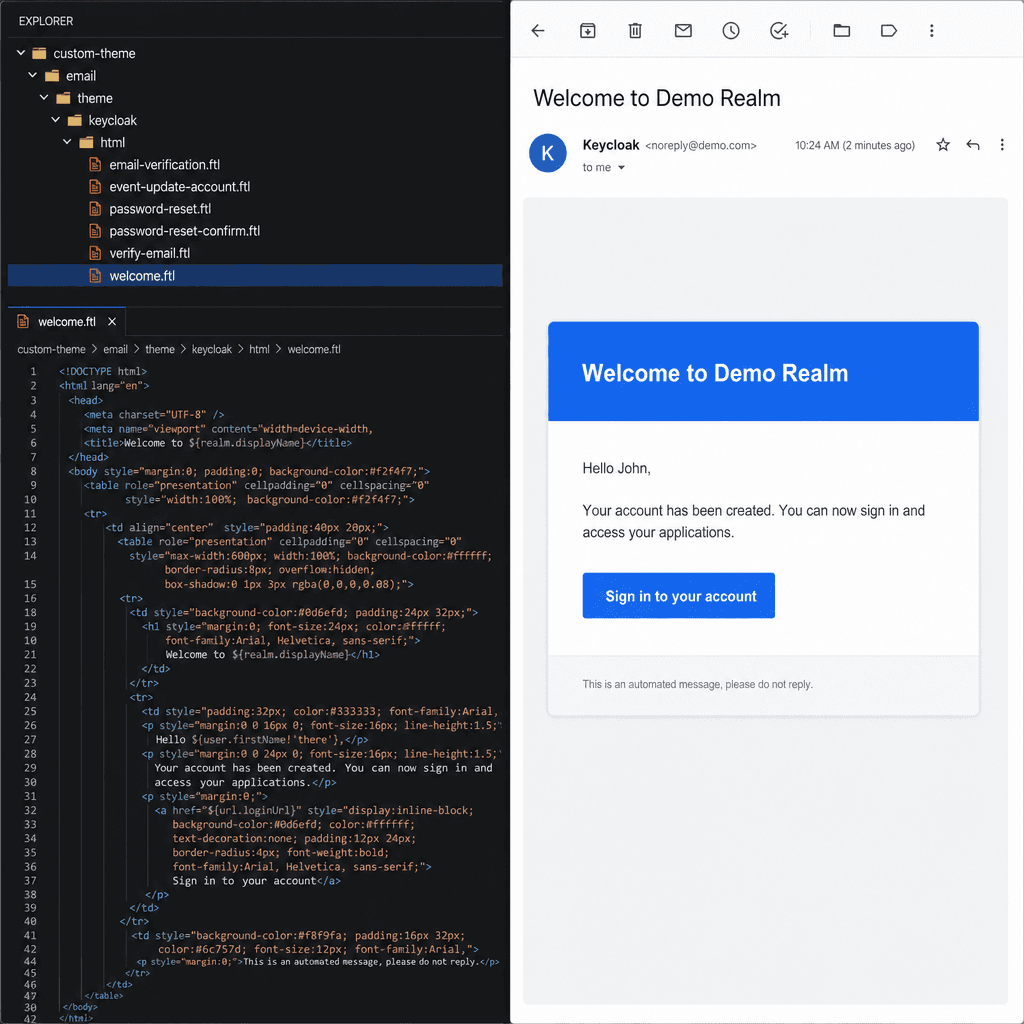Click the Sign in to your account button
1024x1024 pixels.
[x=679, y=596]
